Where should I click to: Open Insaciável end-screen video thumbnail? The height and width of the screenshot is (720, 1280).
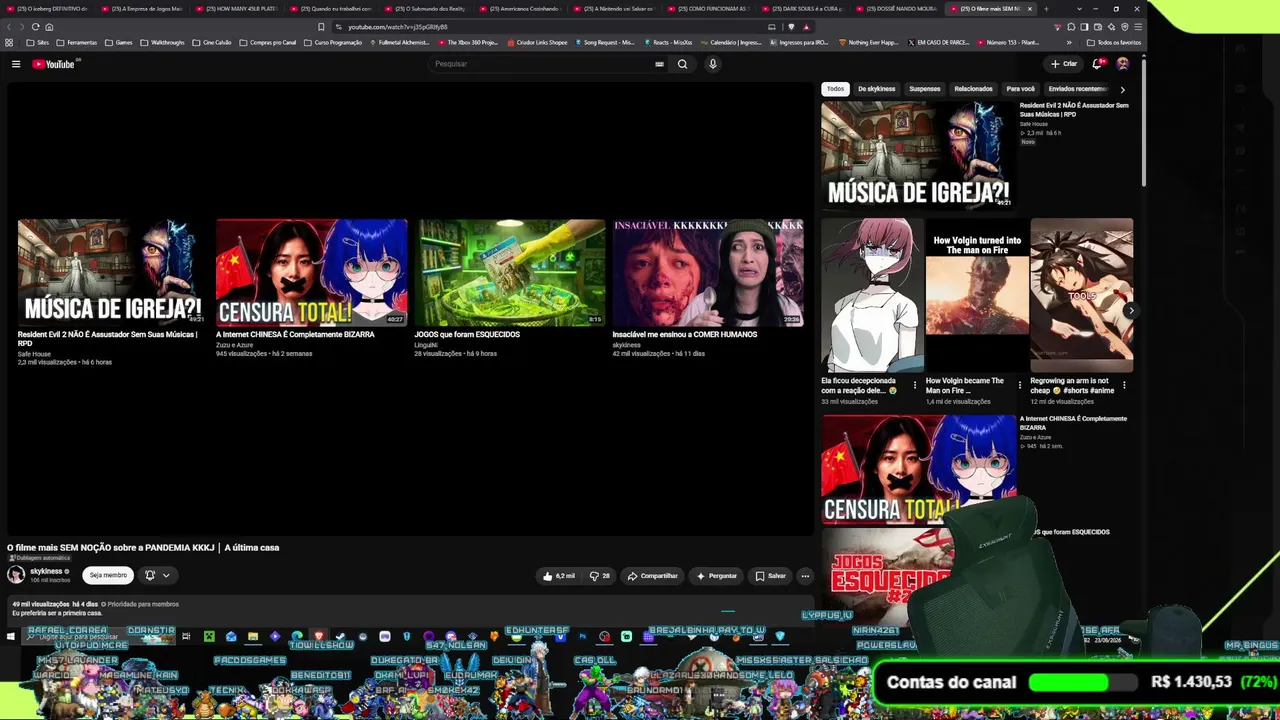(708, 272)
